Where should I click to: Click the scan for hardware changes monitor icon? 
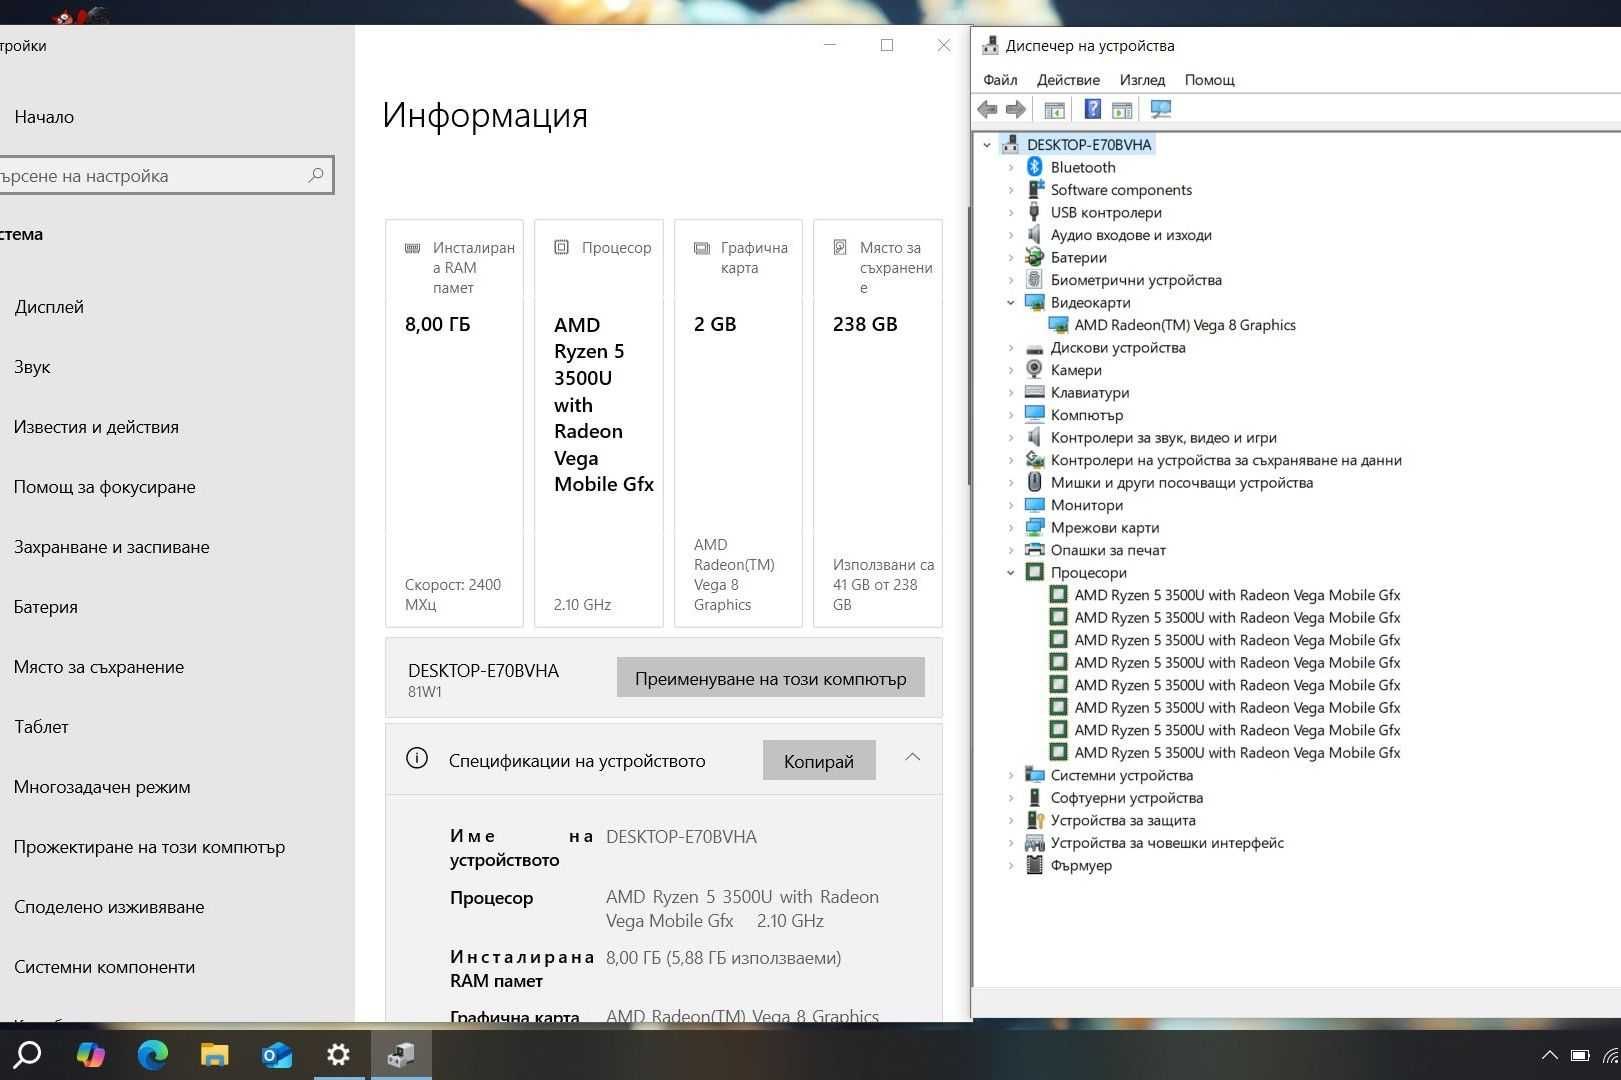pos(1160,109)
